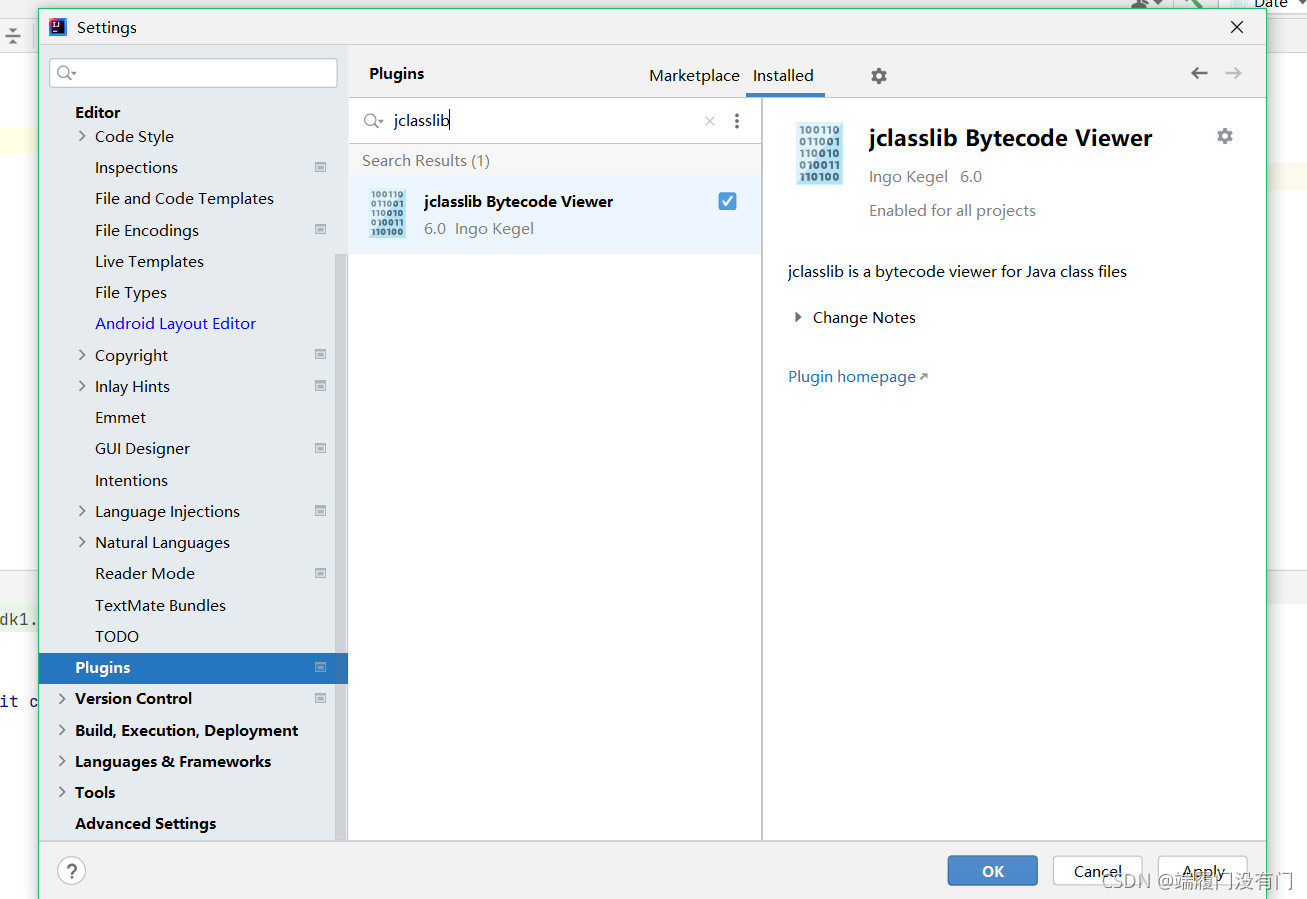1307x899 pixels.
Task: Click project-level marker icon next to Plugins
Action: (x=320, y=667)
